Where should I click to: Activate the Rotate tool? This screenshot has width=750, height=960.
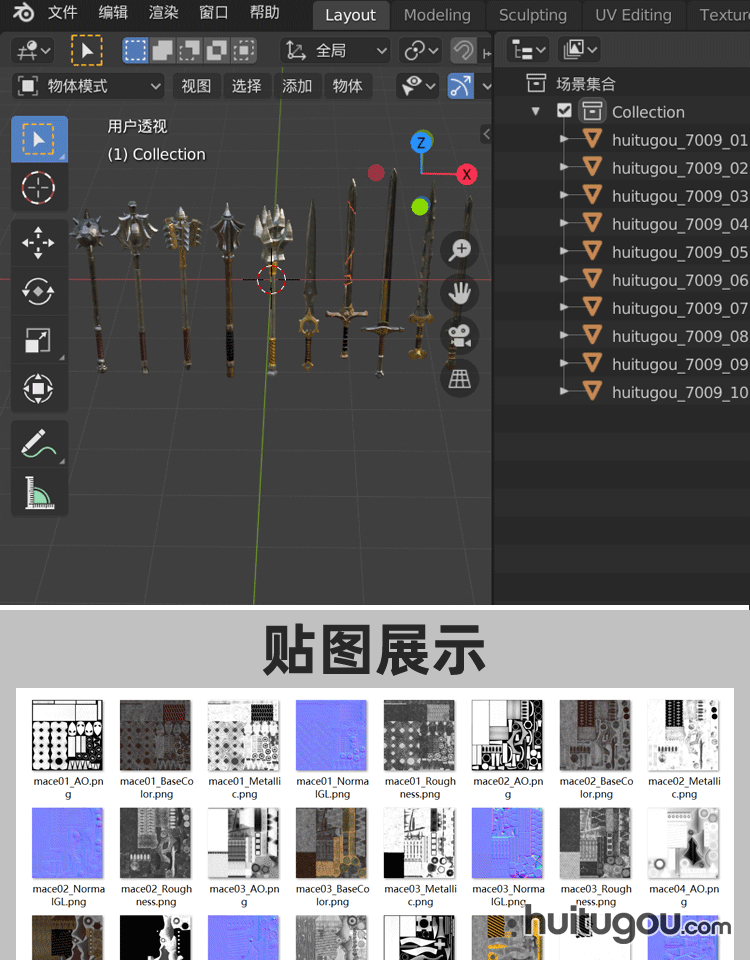pyautogui.click(x=39, y=291)
